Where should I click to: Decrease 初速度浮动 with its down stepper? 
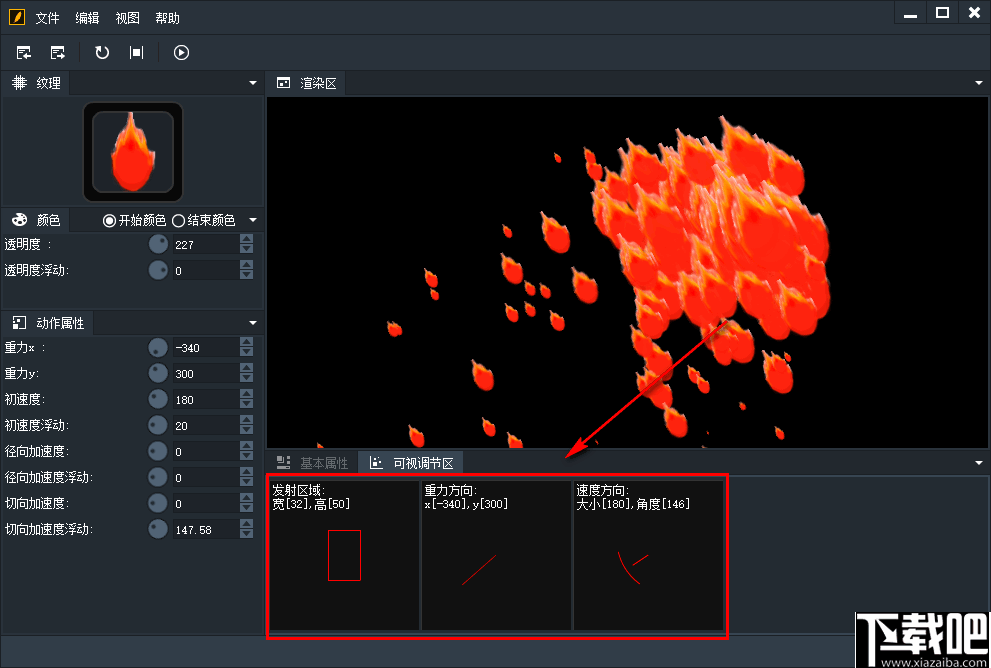(x=246, y=430)
